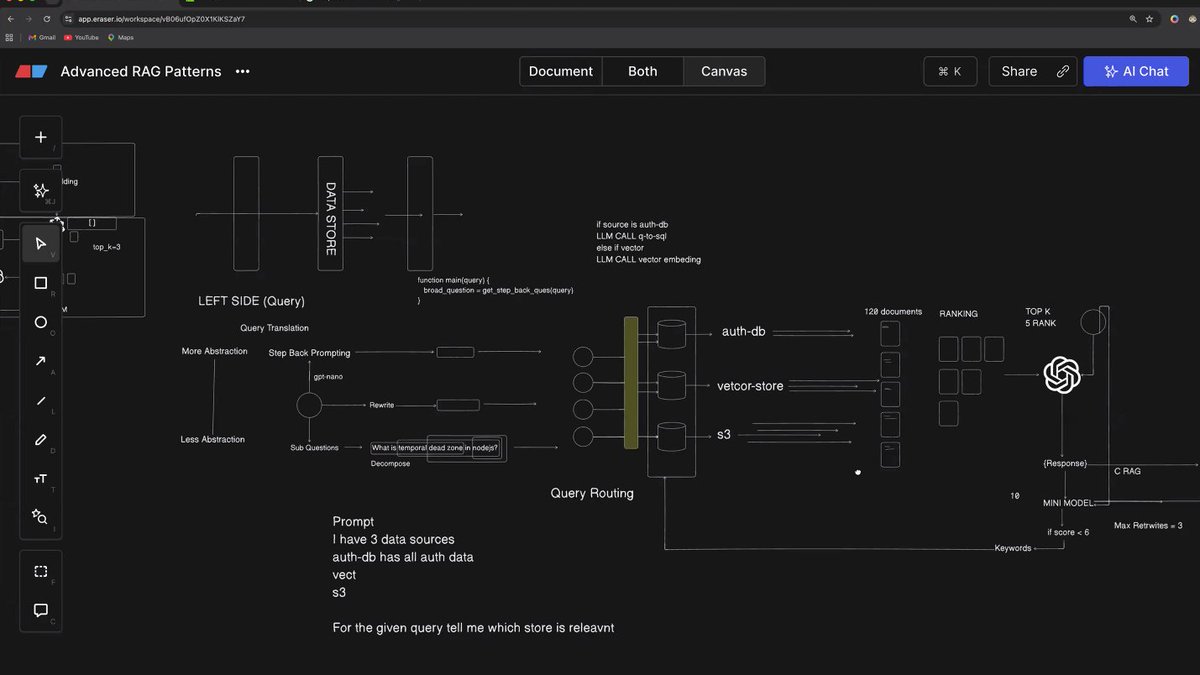Select the top_k=3 label
This screenshot has height=675, width=1200.
tap(107, 246)
